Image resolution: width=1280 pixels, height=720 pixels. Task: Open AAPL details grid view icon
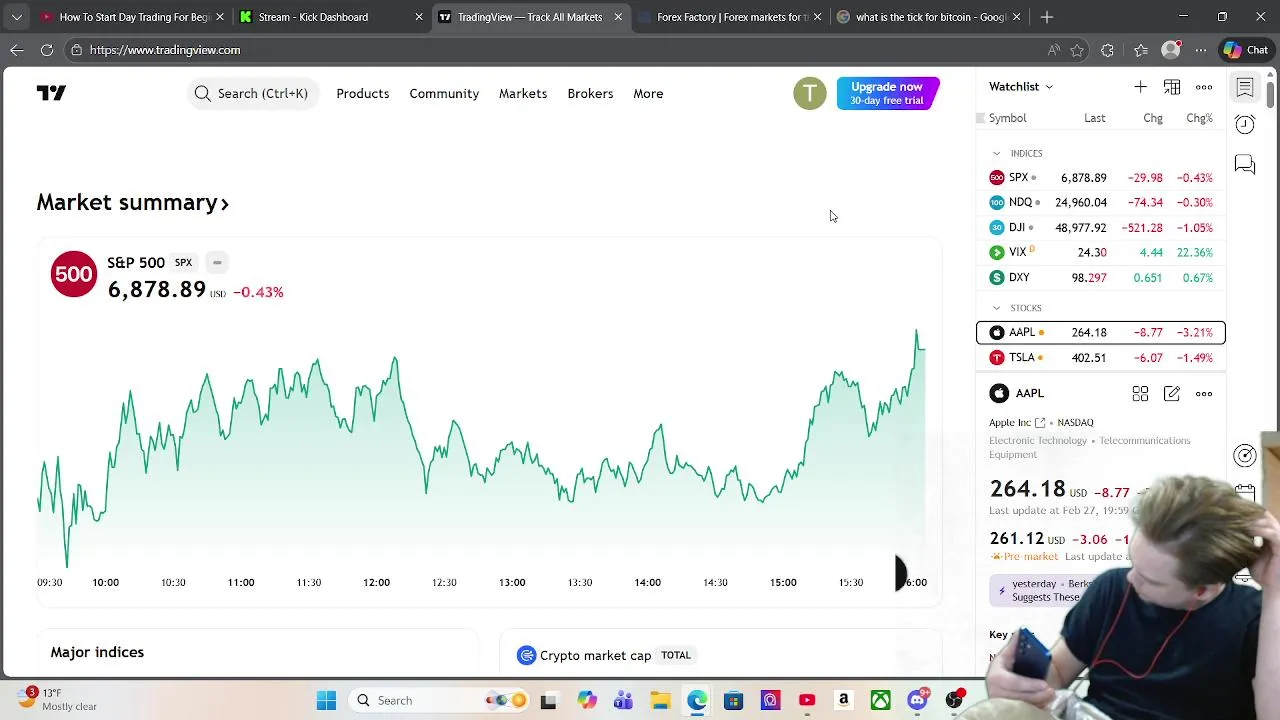coord(1140,394)
